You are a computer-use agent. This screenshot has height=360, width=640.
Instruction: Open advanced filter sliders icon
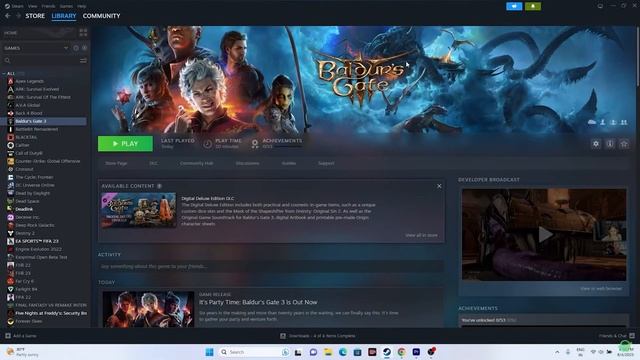(x=83, y=60)
